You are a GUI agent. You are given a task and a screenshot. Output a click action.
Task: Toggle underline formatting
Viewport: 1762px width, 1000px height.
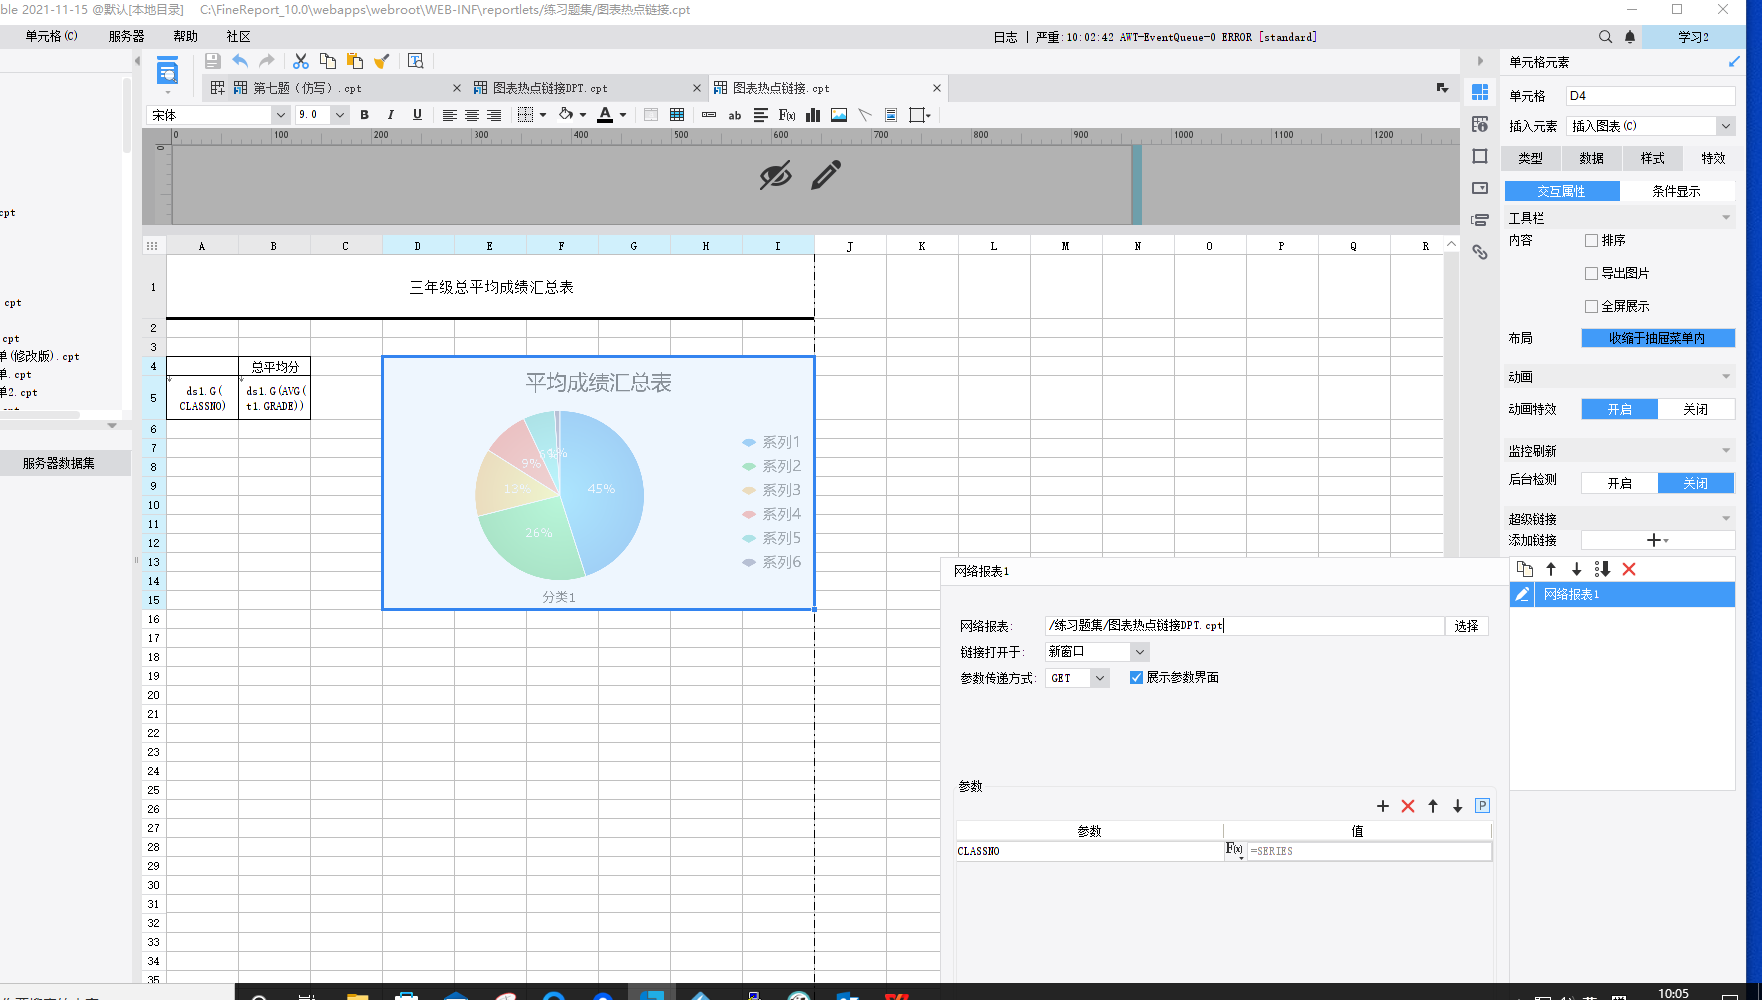click(417, 115)
